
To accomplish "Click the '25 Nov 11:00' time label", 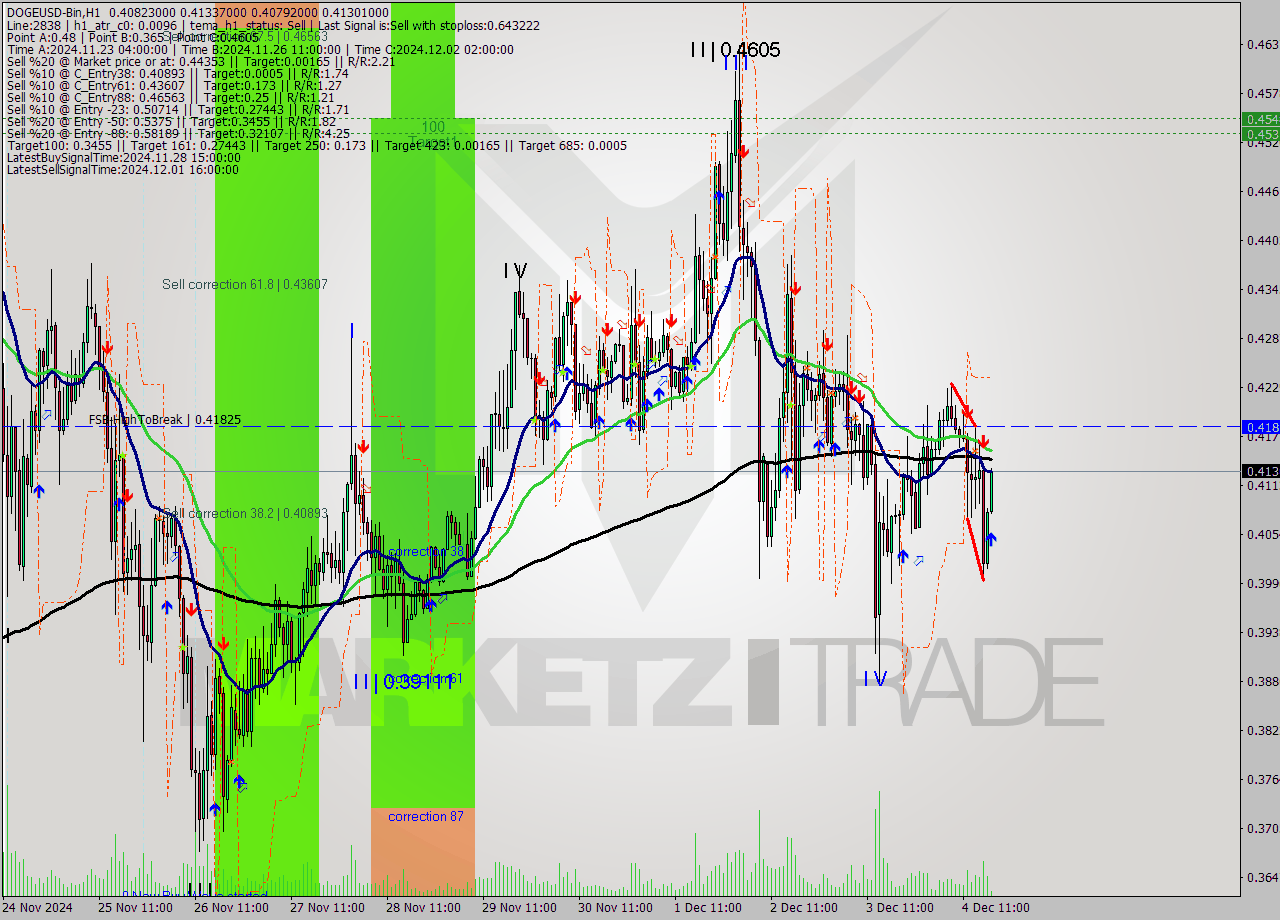I will coord(134,908).
